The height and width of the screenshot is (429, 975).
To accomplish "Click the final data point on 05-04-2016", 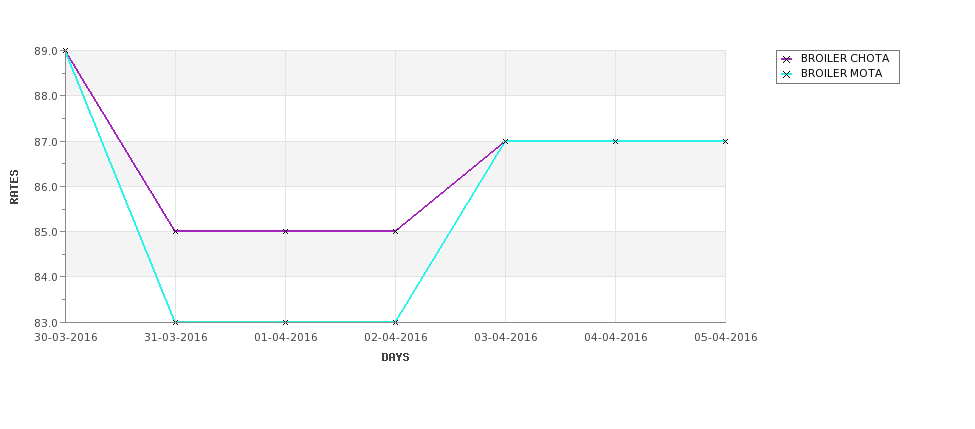I will (x=725, y=141).
